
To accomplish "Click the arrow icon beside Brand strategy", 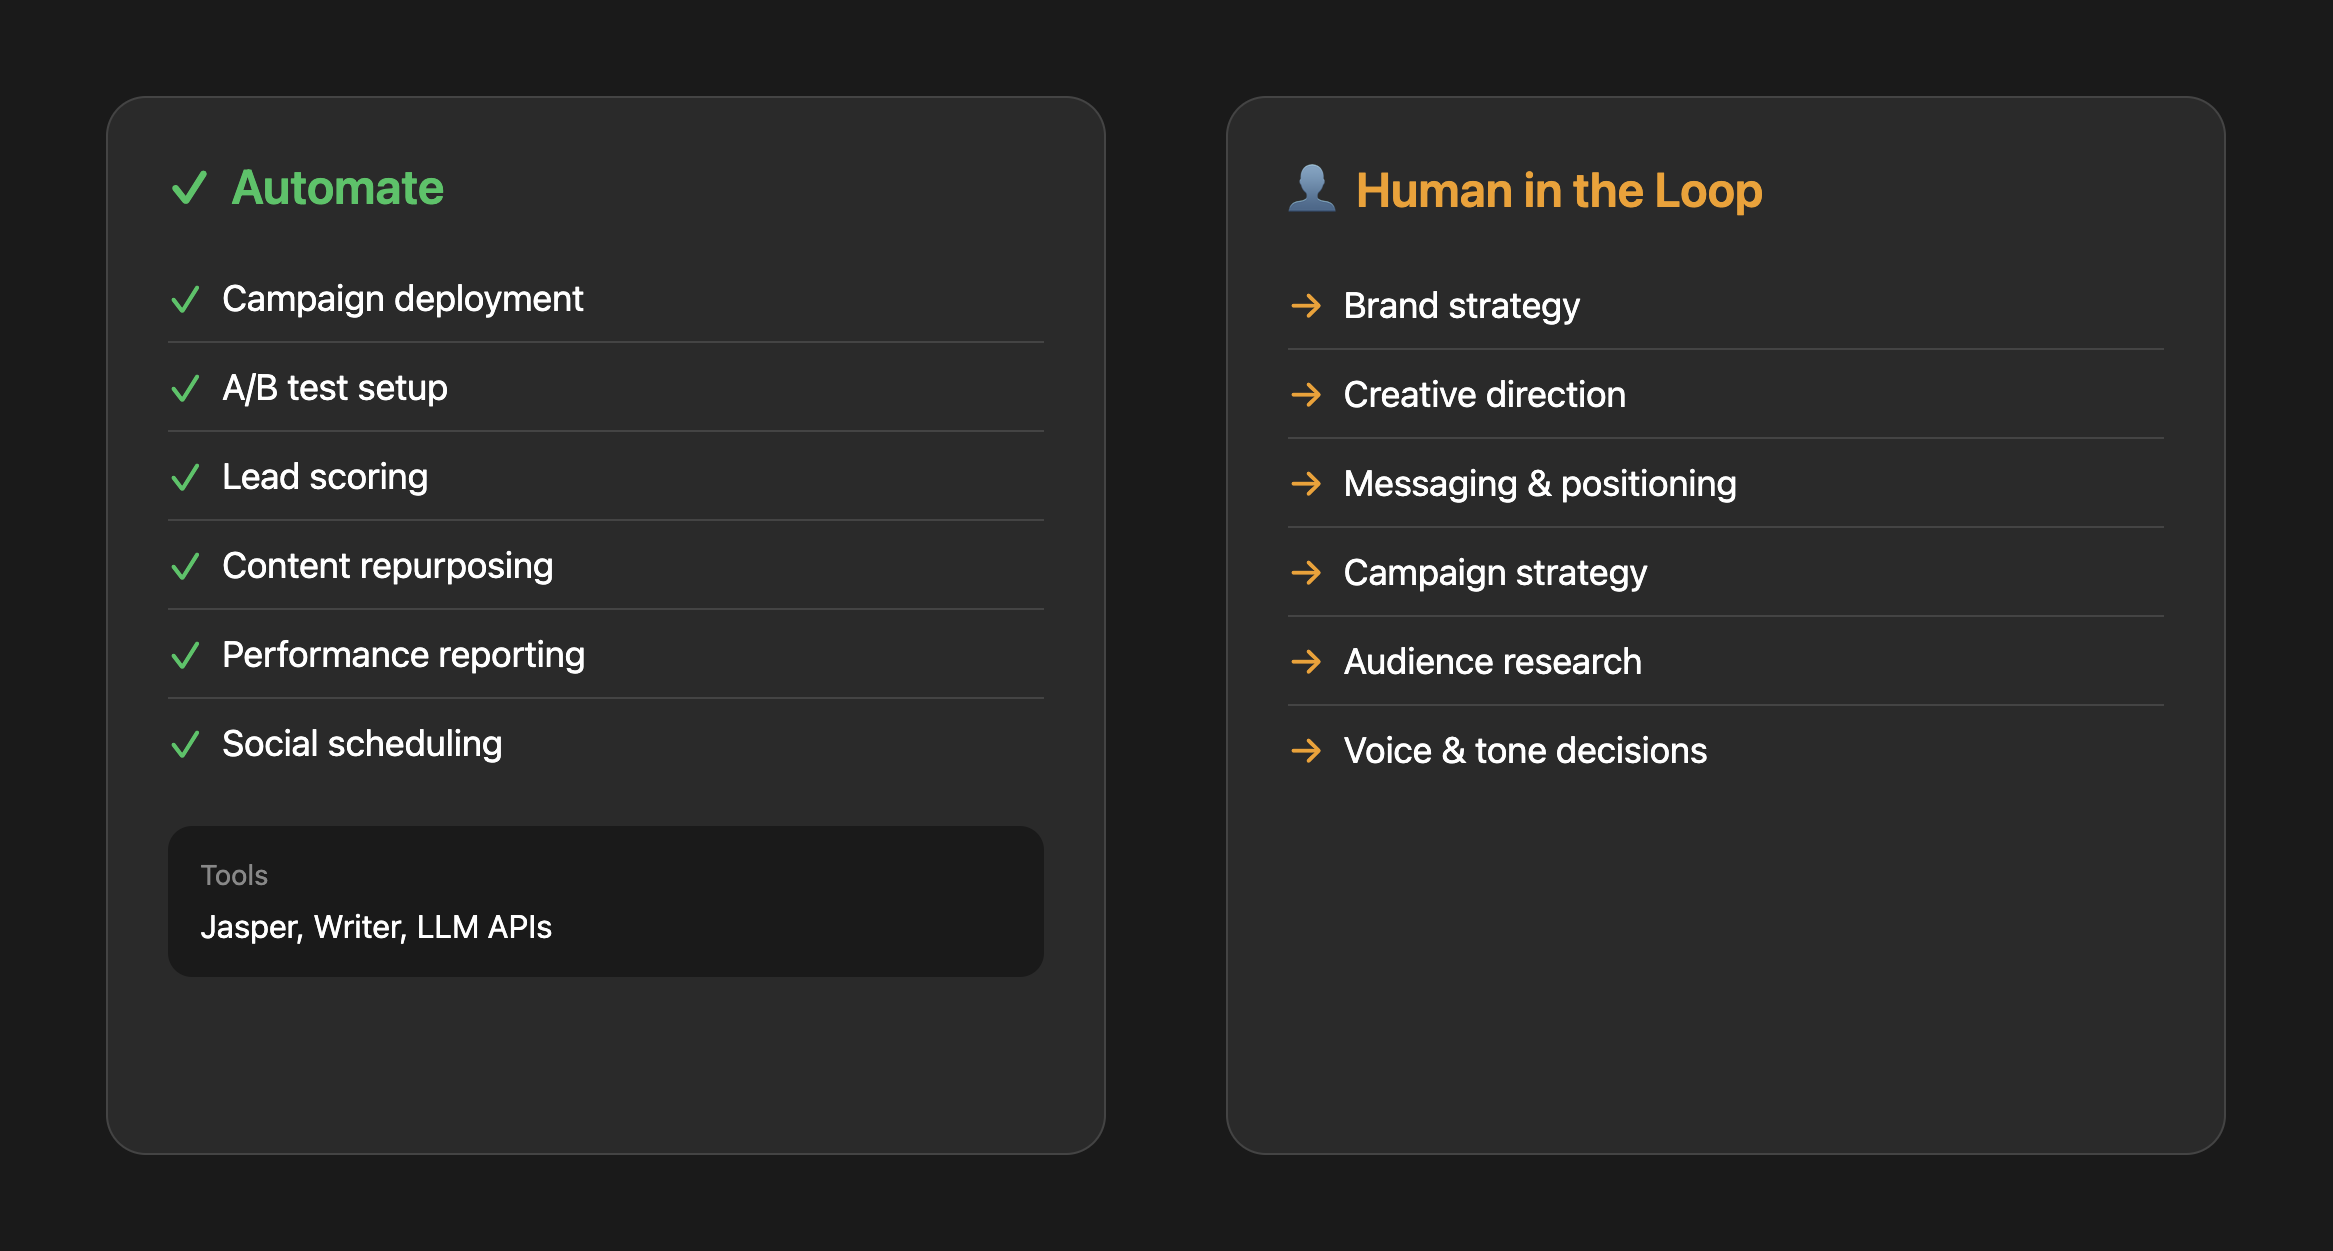I will (1306, 305).
